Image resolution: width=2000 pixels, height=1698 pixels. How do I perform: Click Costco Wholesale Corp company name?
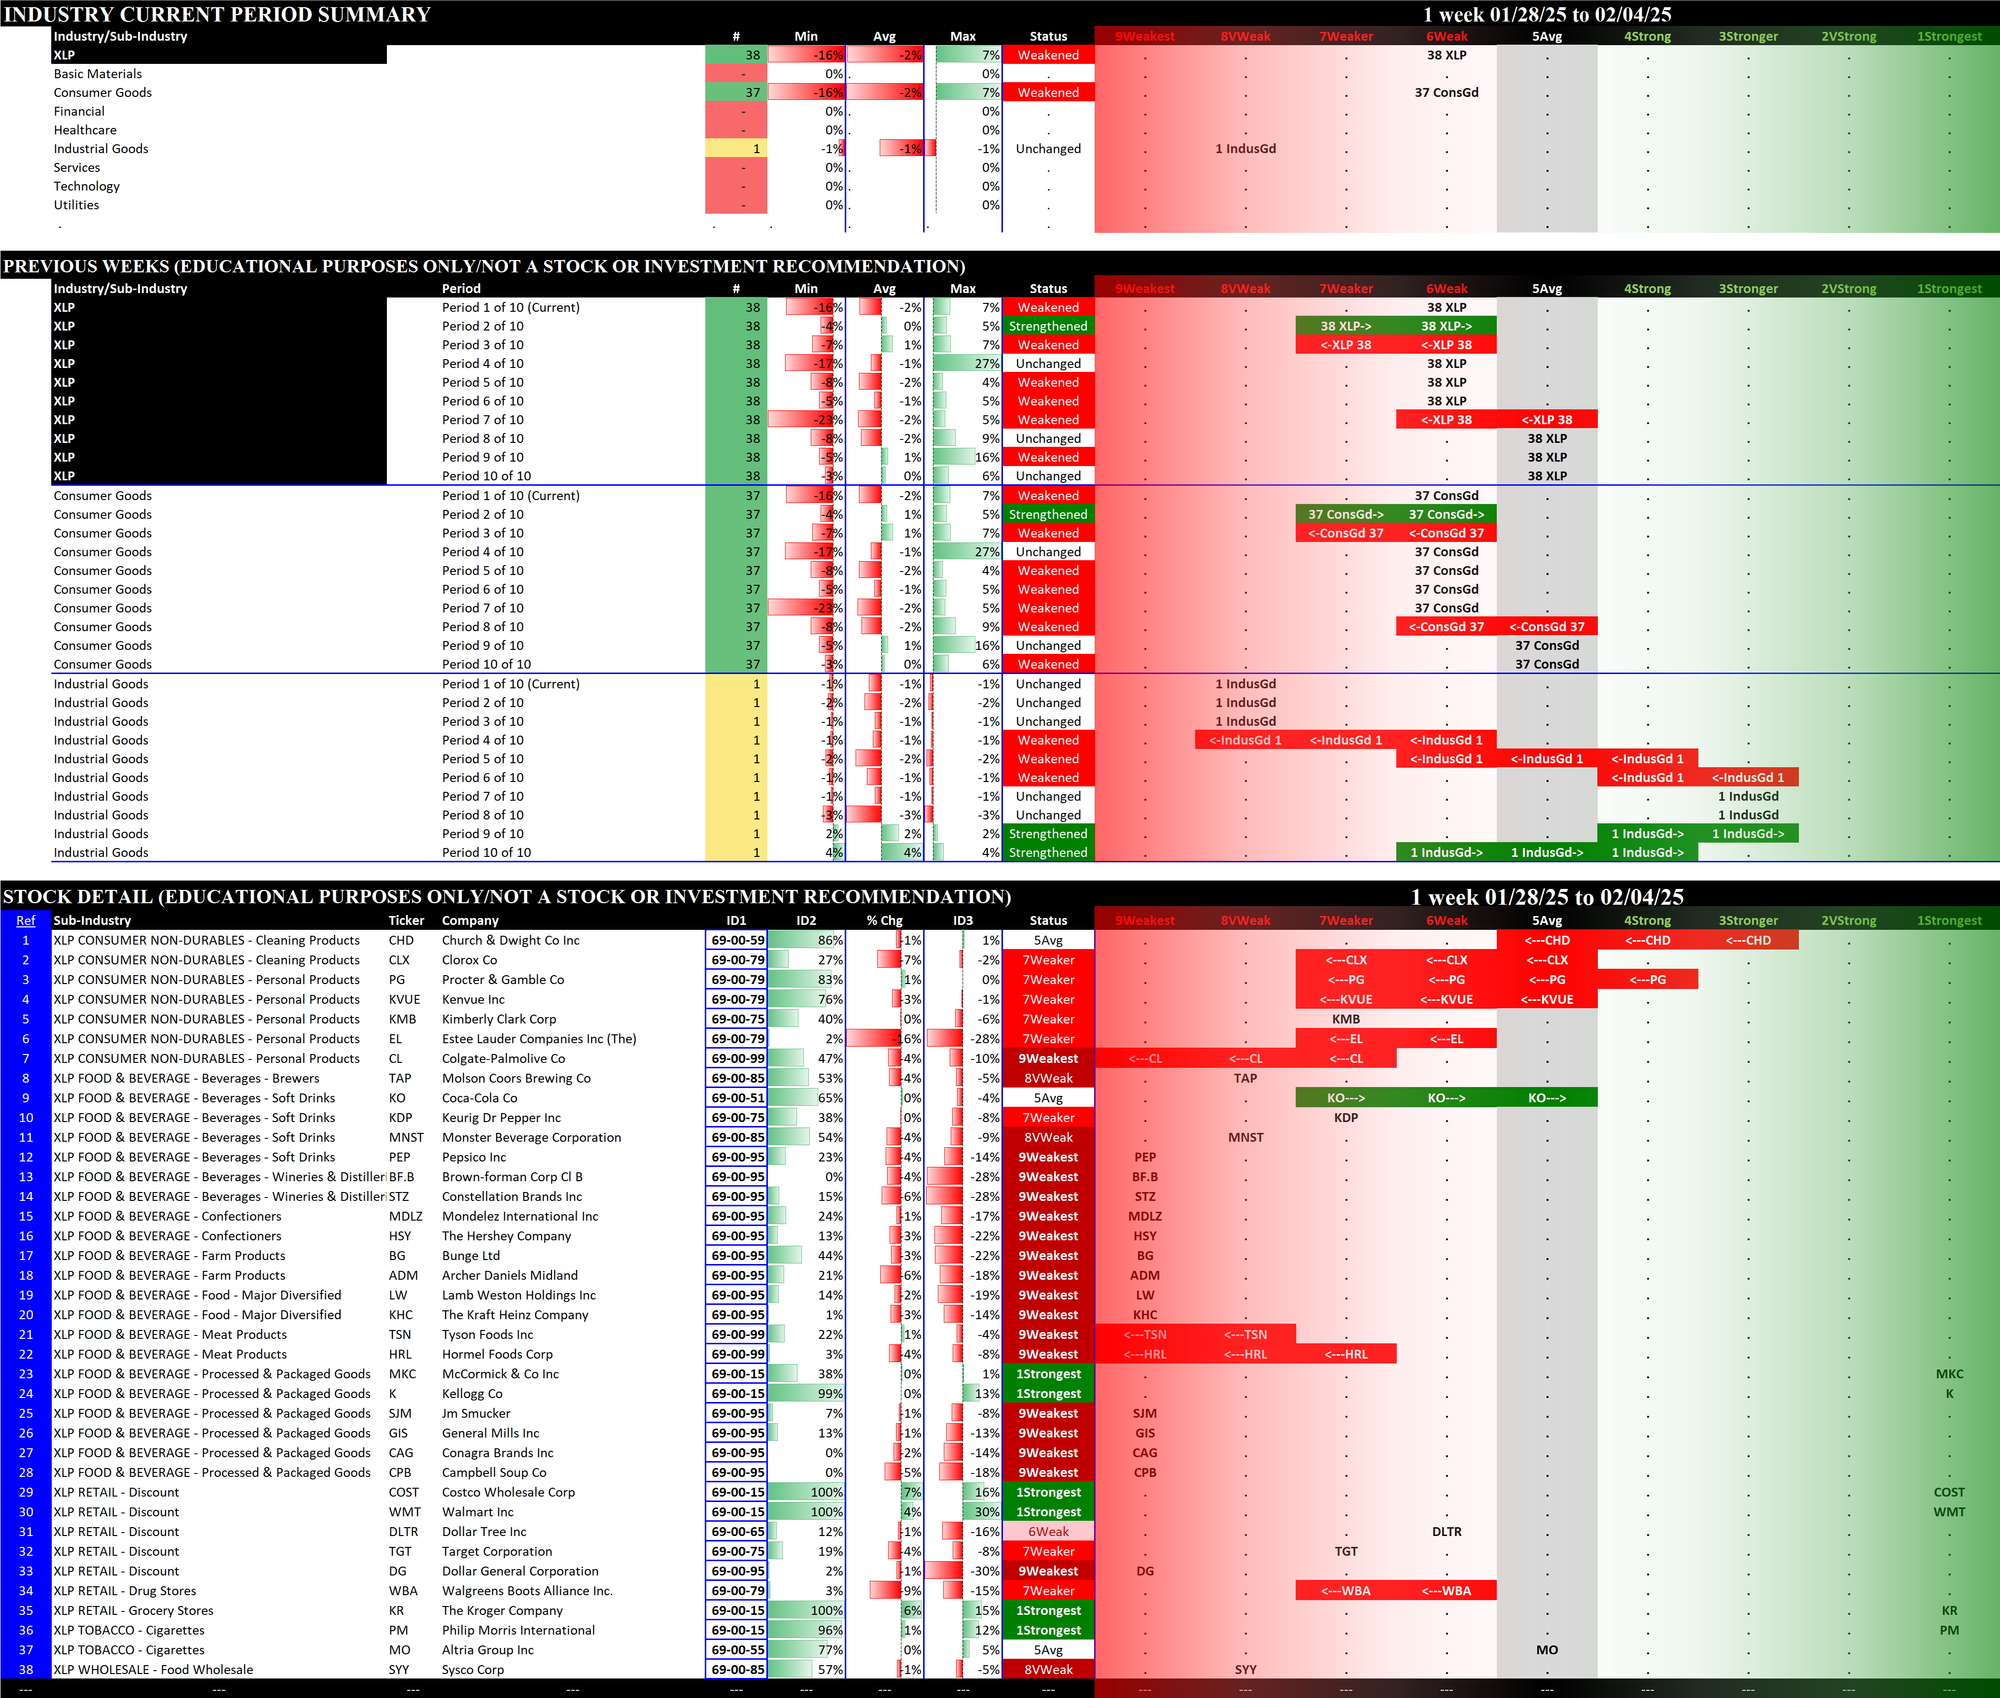tap(508, 1492)
